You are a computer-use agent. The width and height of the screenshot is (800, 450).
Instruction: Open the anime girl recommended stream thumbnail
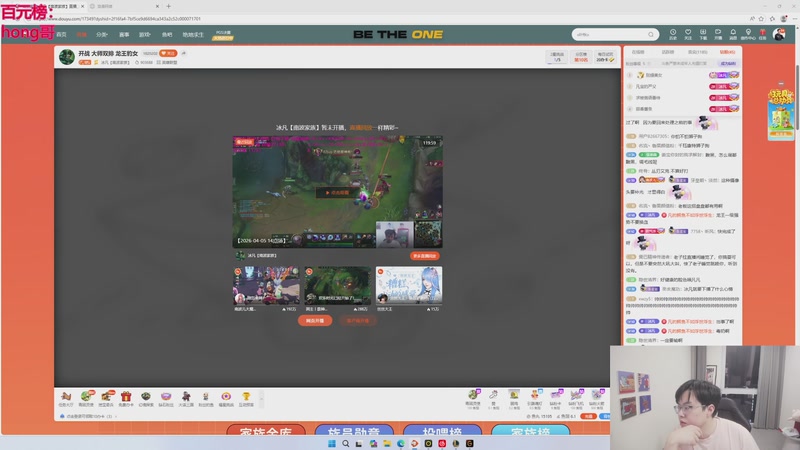[409, 285]
